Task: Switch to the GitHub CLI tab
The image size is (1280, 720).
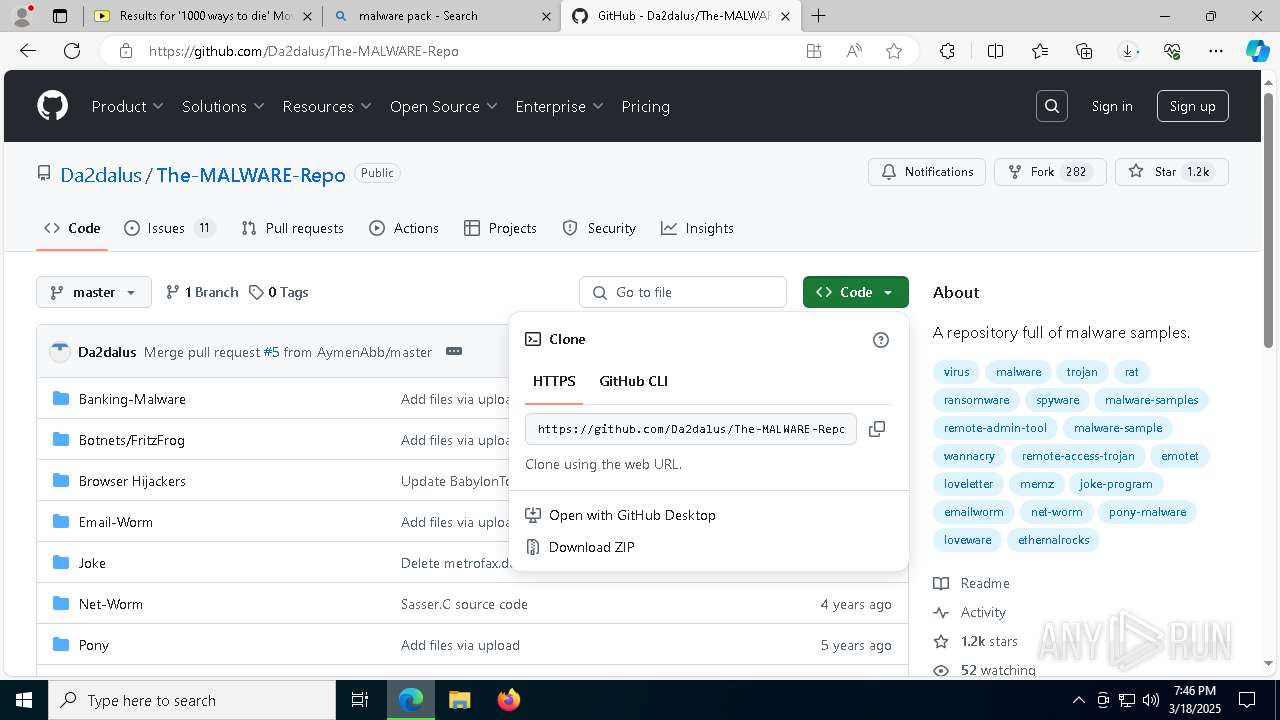Action: (633, 381)
